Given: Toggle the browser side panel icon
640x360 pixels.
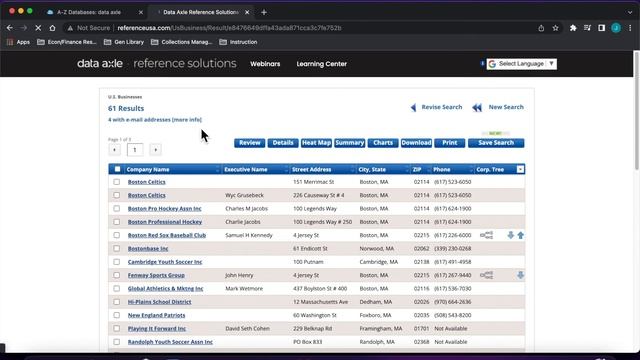Looking at the screenshot, I should 602,28.
